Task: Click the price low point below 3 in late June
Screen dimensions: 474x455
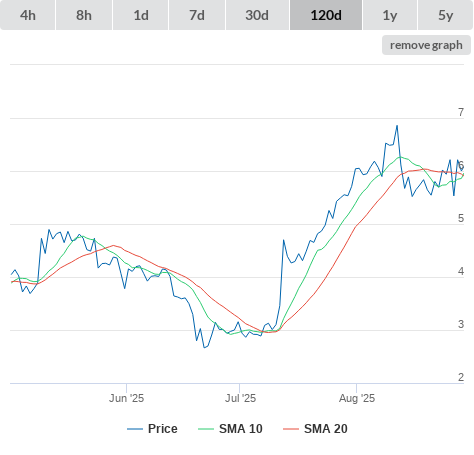Action: pyautogui.click(x=204, y=348)
